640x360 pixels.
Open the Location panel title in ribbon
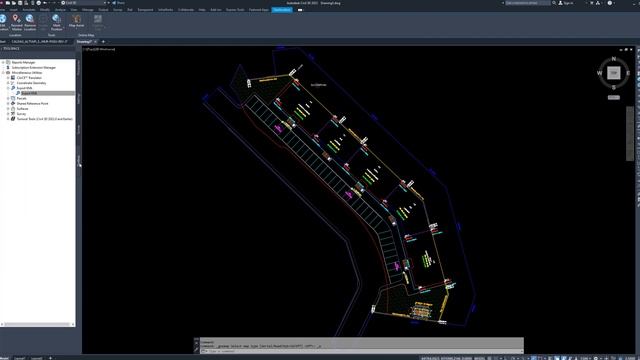[x=15, y=35]
